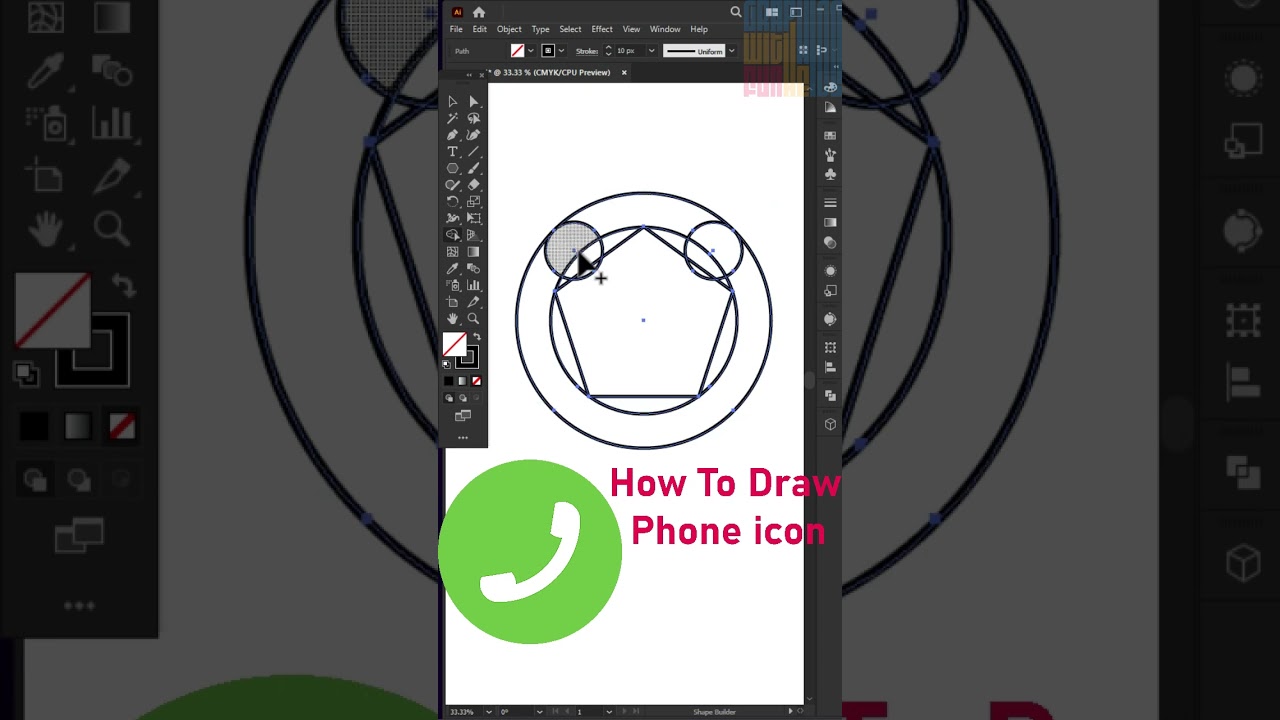Screen dimensions: 1280x720
Task: Select the Eraser tool
Action: pyautogui.click(x=474, y=185)
